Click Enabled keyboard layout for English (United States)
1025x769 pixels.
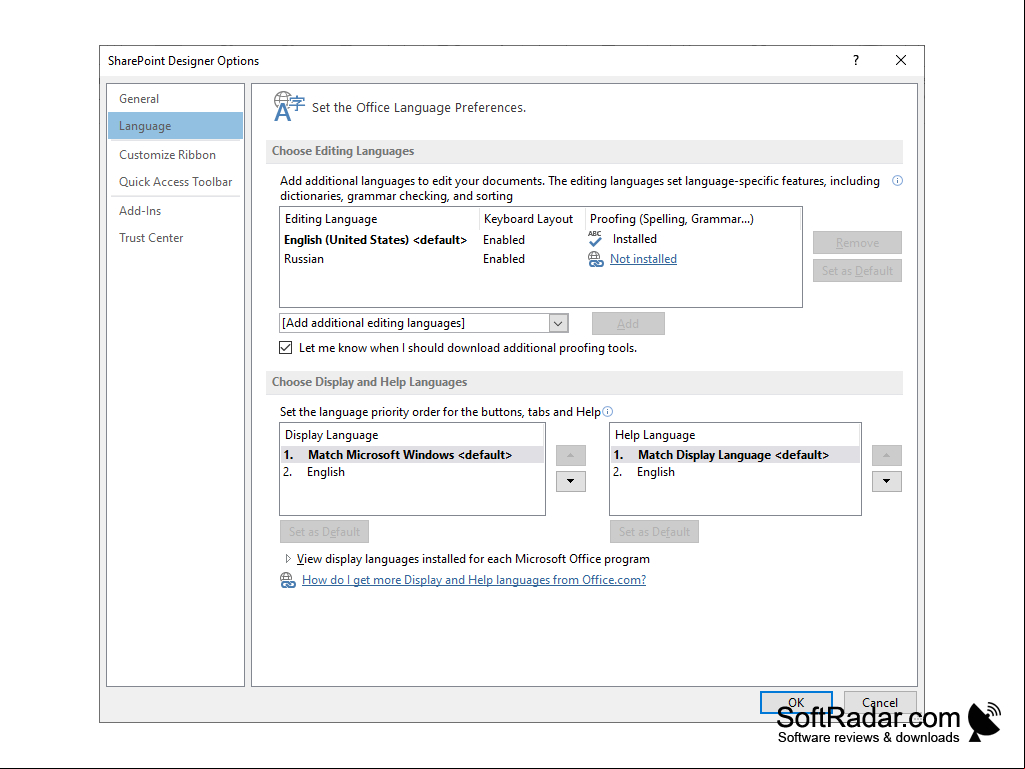(504, 240)
